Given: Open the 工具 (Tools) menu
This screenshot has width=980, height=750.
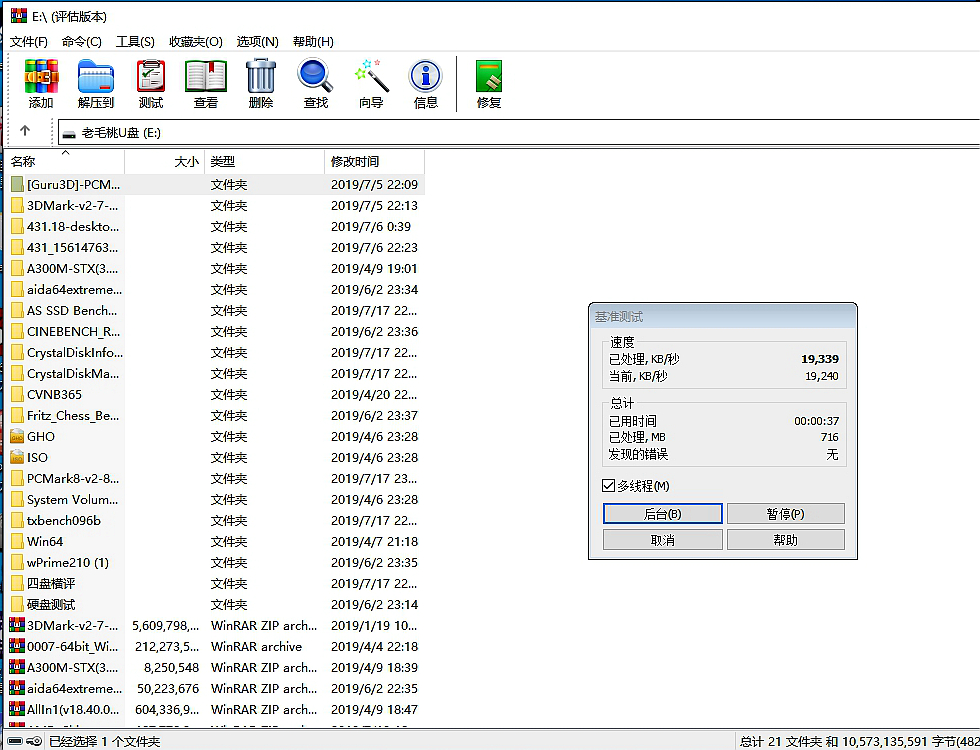Looking at the screenshot, I should tap(135, 41).
